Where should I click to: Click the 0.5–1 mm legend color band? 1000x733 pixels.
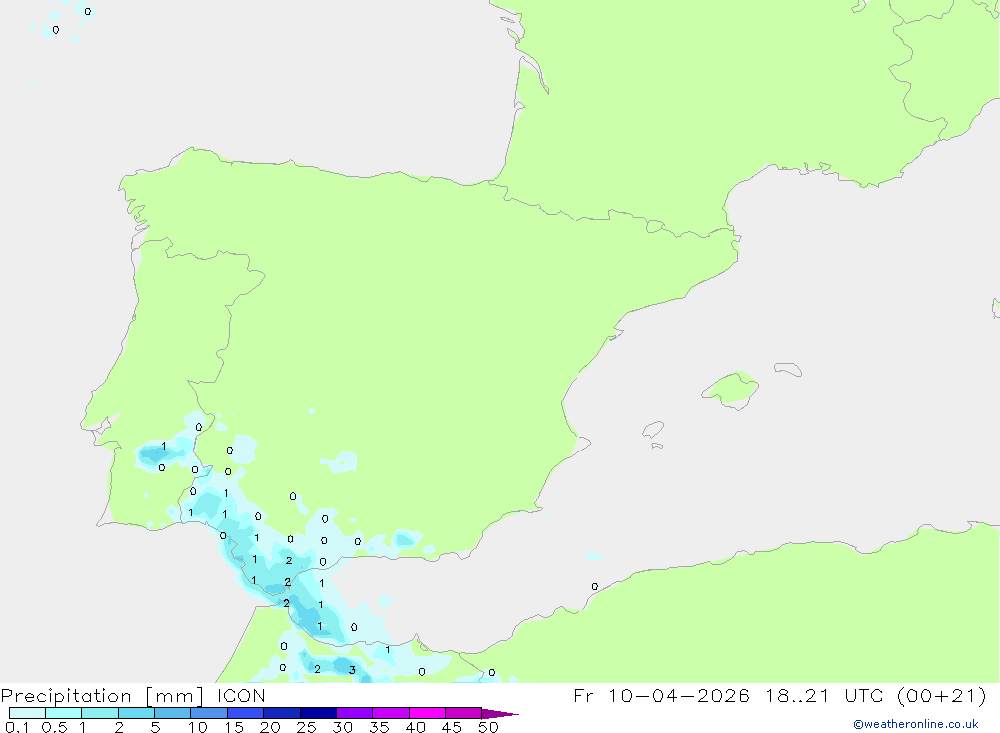point(64,713)
